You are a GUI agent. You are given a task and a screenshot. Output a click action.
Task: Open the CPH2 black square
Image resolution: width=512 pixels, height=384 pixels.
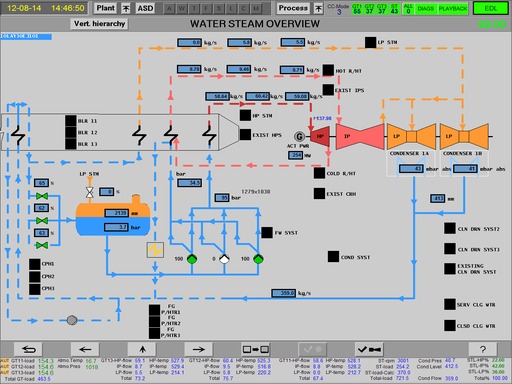(x=35, y=277)
